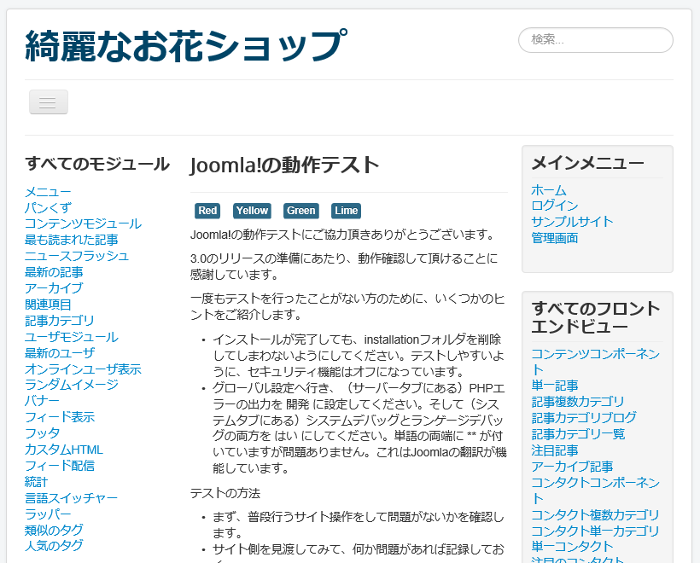Open the 関連項目 link
700x563 pixels.
pos(48,304)
